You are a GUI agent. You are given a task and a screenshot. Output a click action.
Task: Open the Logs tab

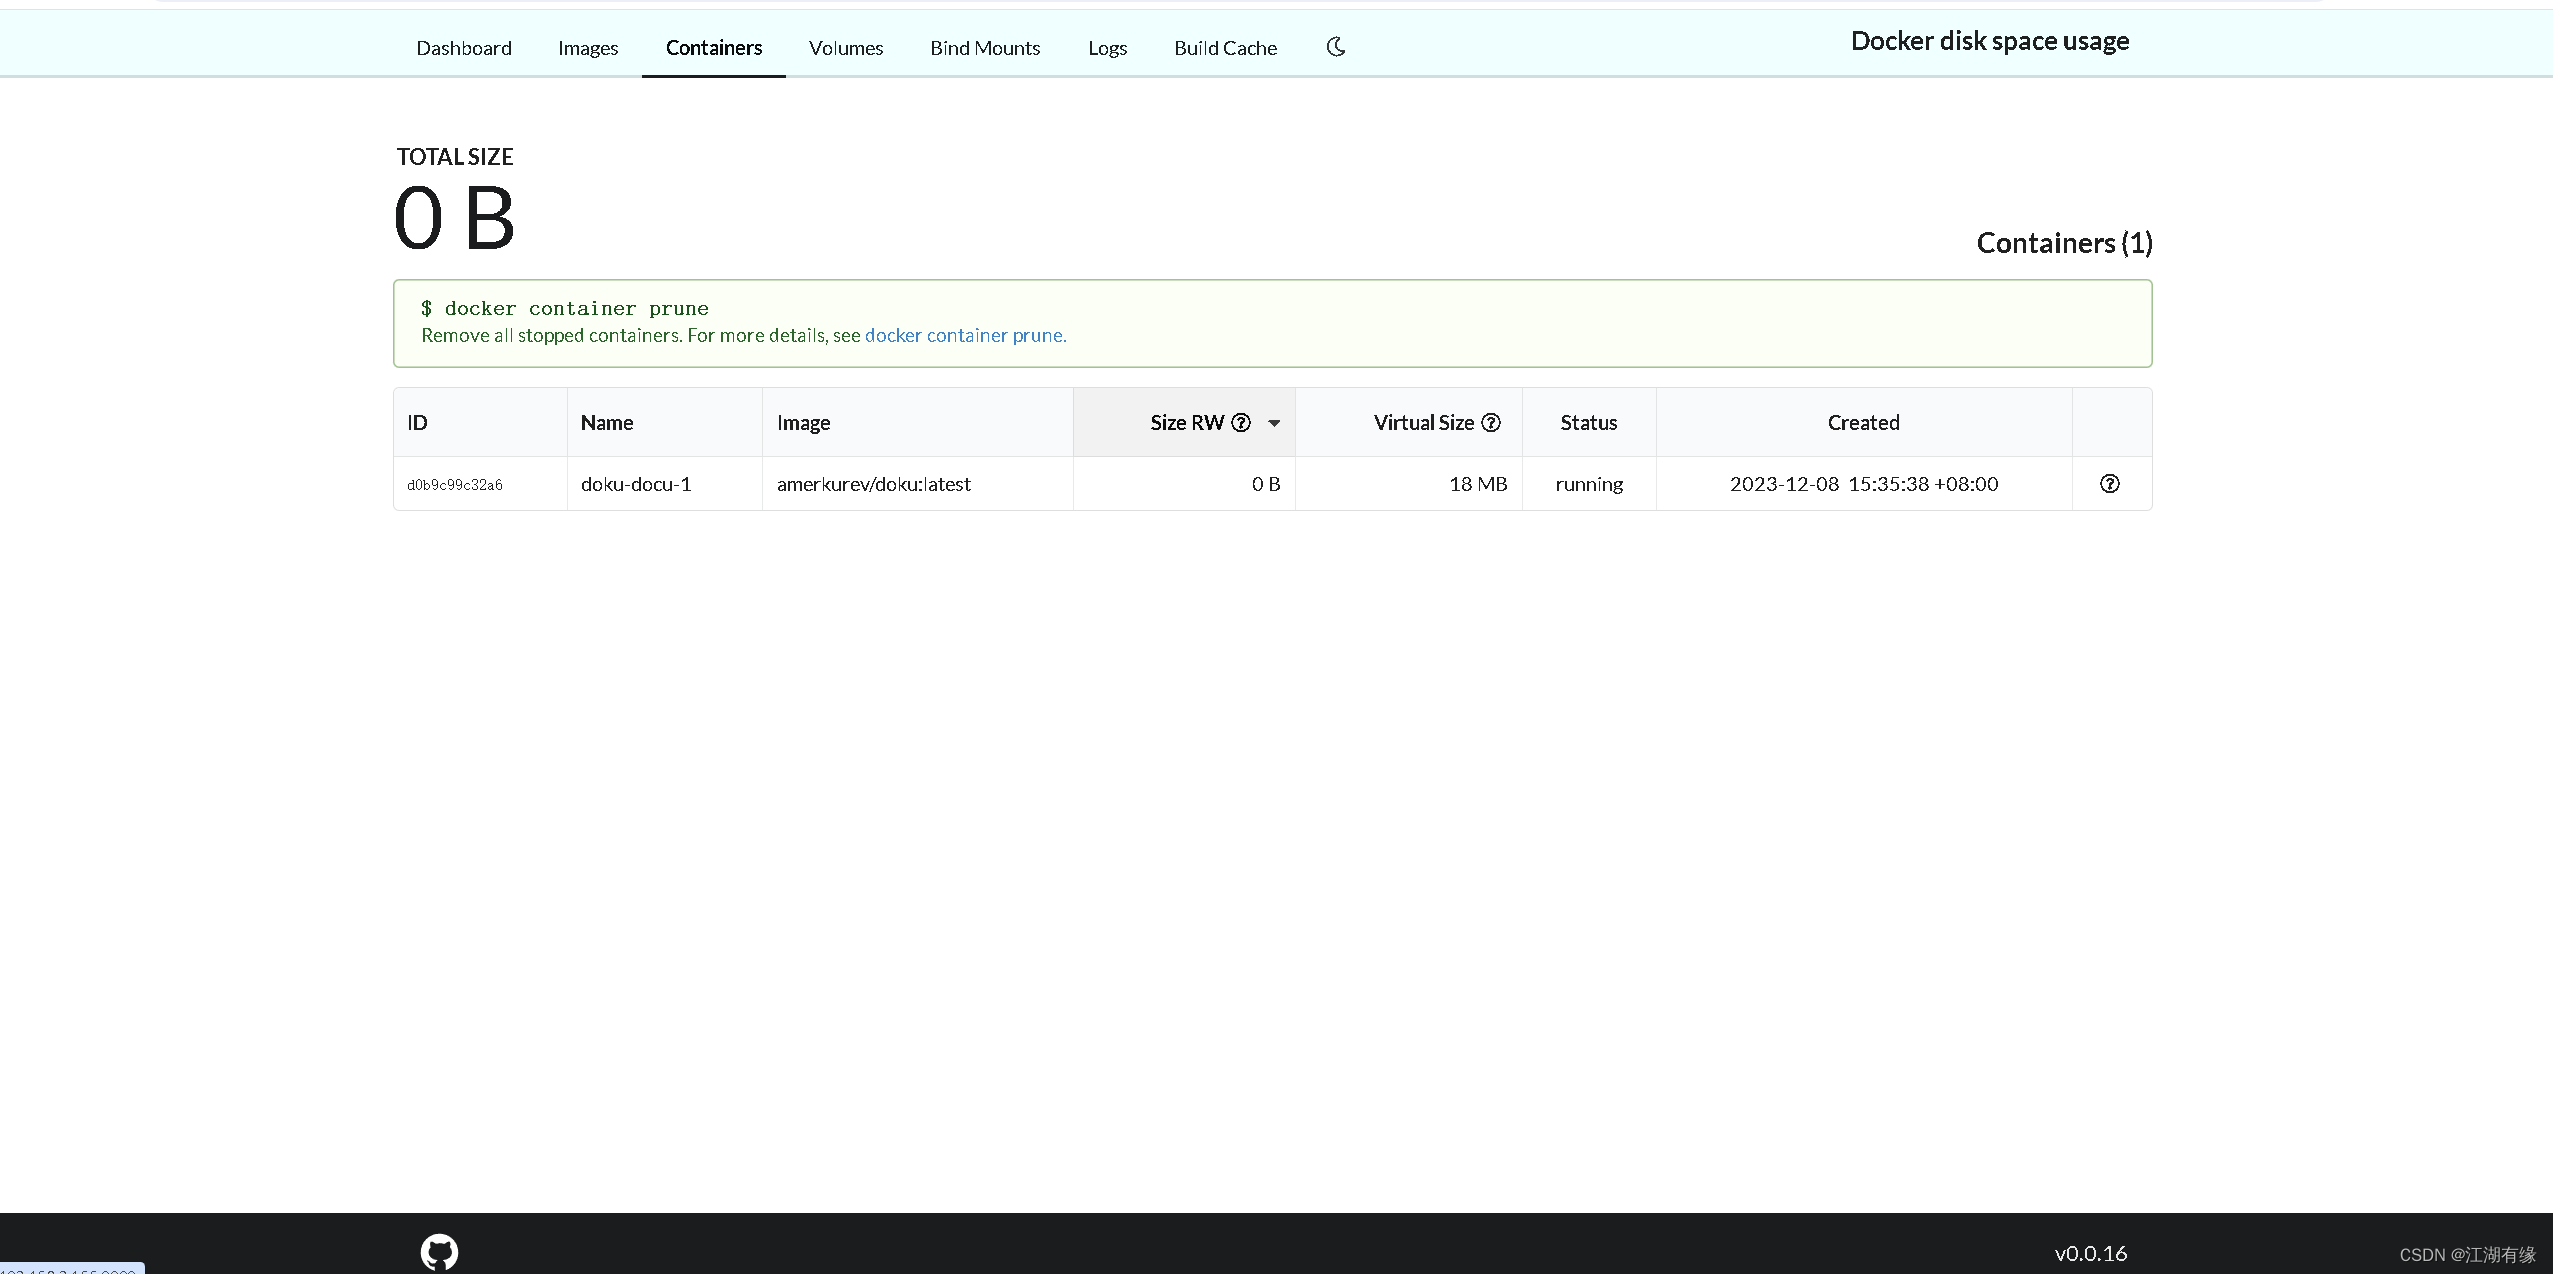click(1107, 48)
